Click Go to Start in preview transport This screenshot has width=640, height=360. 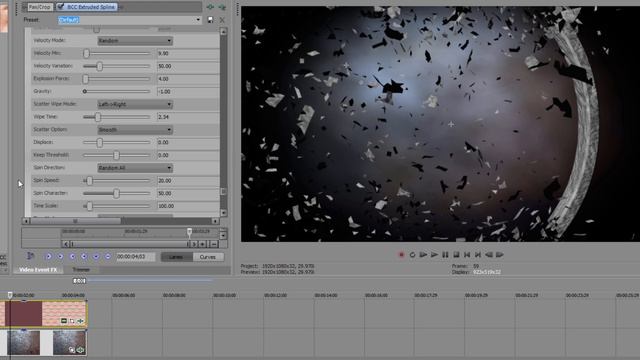[467, 255]
